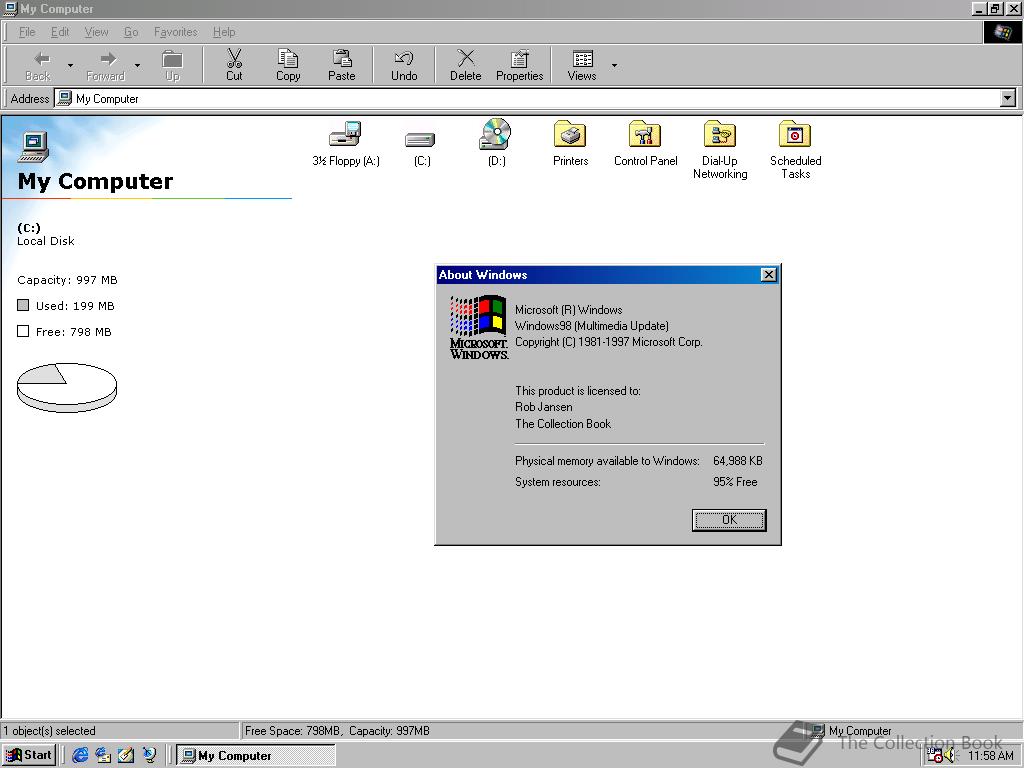Screen dimensions: 1024x768
Task: Open Properties from the toolbar
Action: [x=520, y=65]
